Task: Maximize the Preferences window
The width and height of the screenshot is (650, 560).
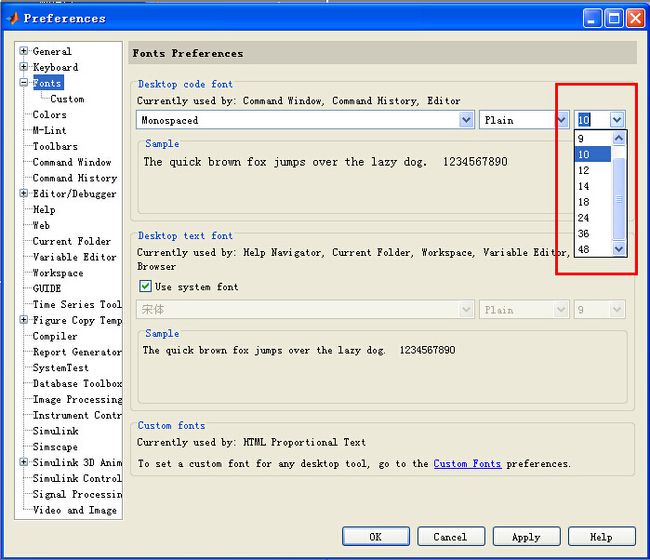Action: (614, 18)
